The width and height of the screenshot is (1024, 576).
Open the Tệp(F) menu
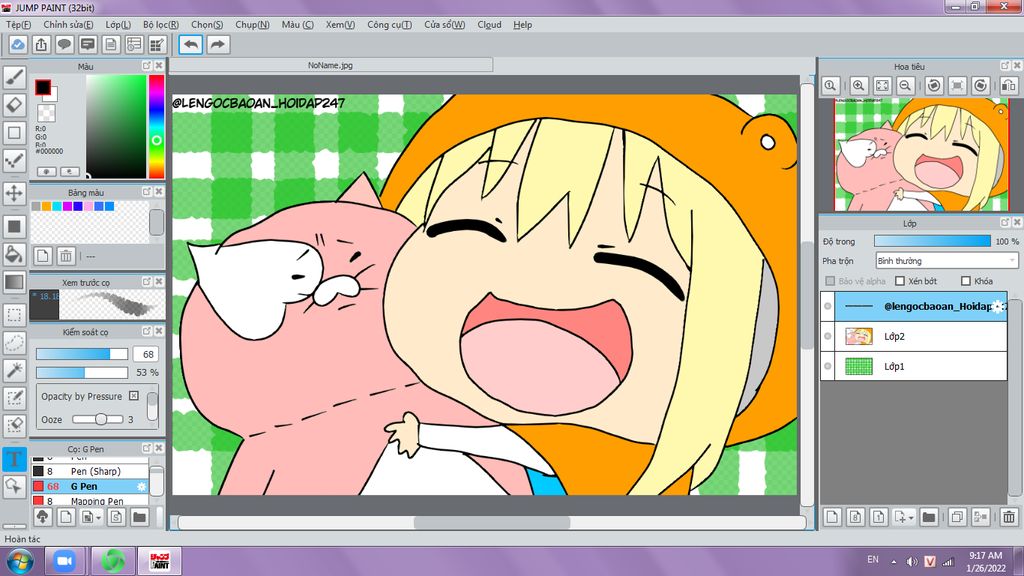point(18,24)
